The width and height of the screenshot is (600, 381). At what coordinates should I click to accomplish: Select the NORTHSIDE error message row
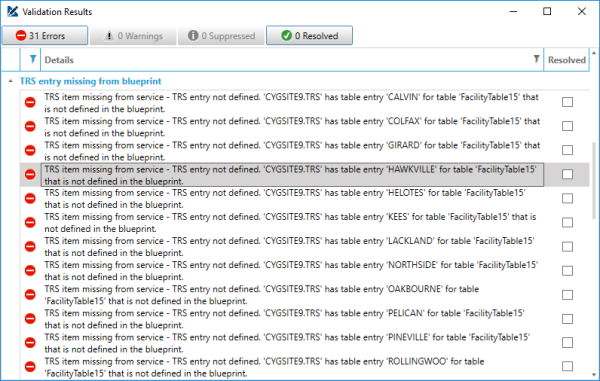click(x=291, y=271)
